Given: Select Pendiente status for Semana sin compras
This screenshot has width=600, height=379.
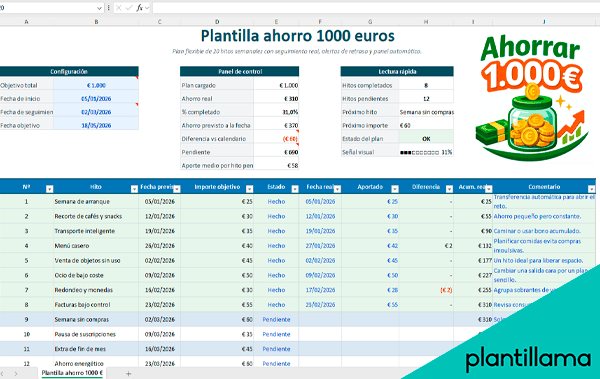Looking at the screenshot, I should (x=276, y=320).
